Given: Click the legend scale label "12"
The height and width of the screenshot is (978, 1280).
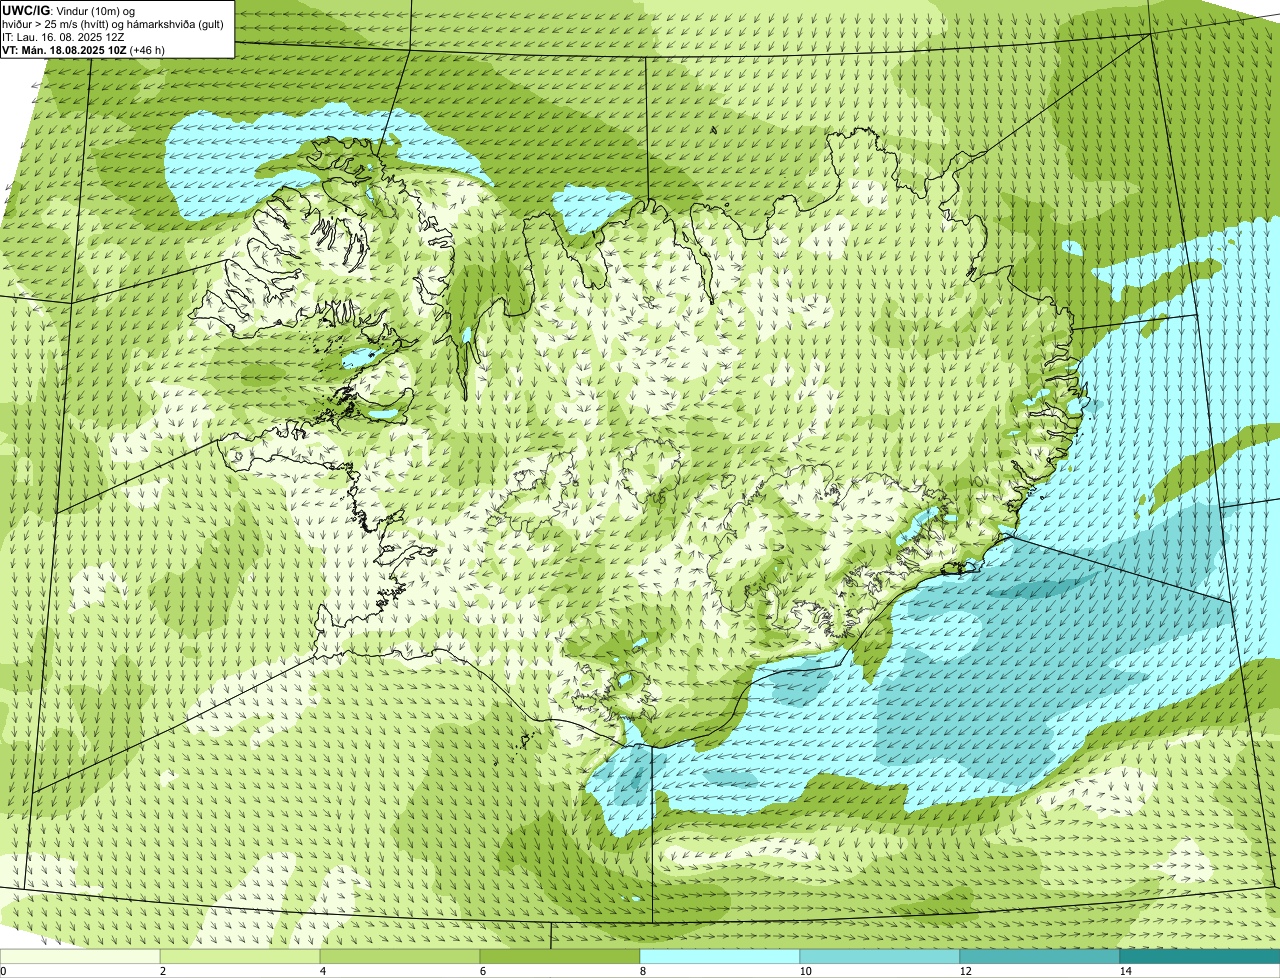Looking at the screenshot, I should pos(965,971).
